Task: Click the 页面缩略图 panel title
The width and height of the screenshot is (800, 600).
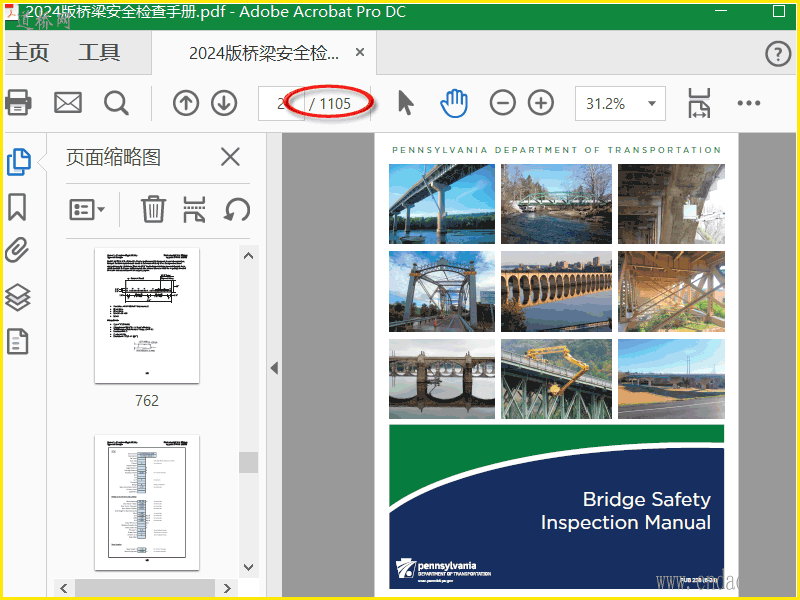Action: pos(113,157)
